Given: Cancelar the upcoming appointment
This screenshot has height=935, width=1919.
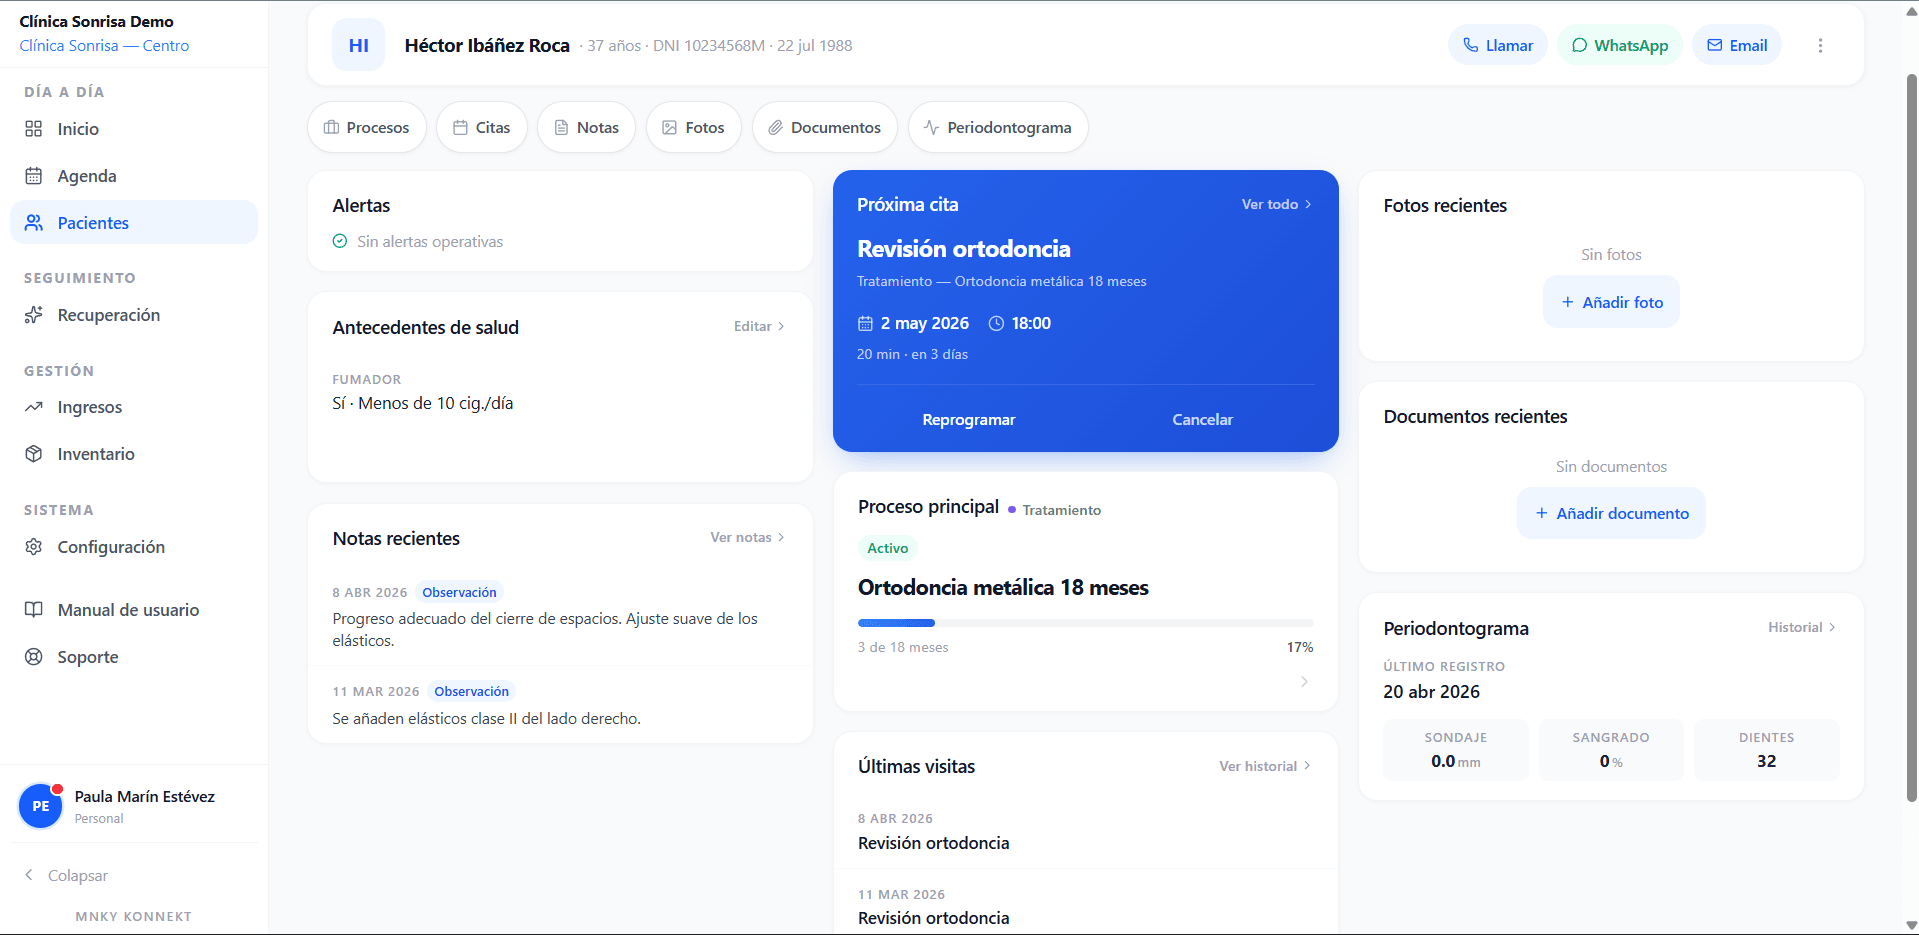Looking at the screenshot, I should (x=1203, y=420).
